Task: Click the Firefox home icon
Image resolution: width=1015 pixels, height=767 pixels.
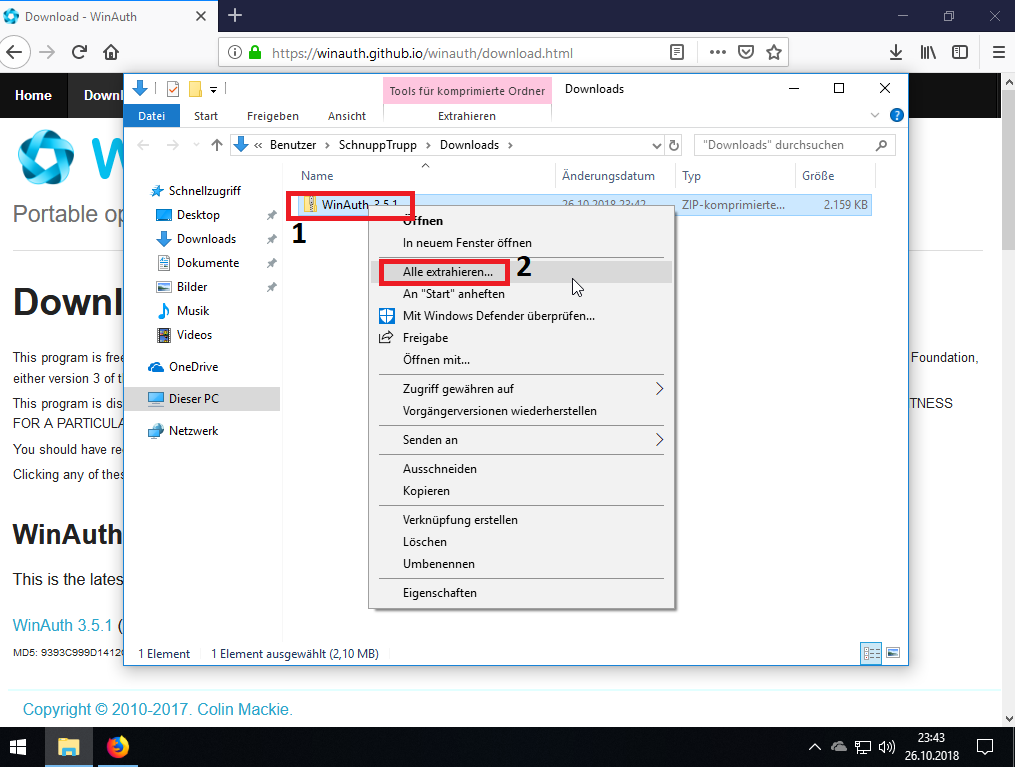Action: (x=111, y=52)
